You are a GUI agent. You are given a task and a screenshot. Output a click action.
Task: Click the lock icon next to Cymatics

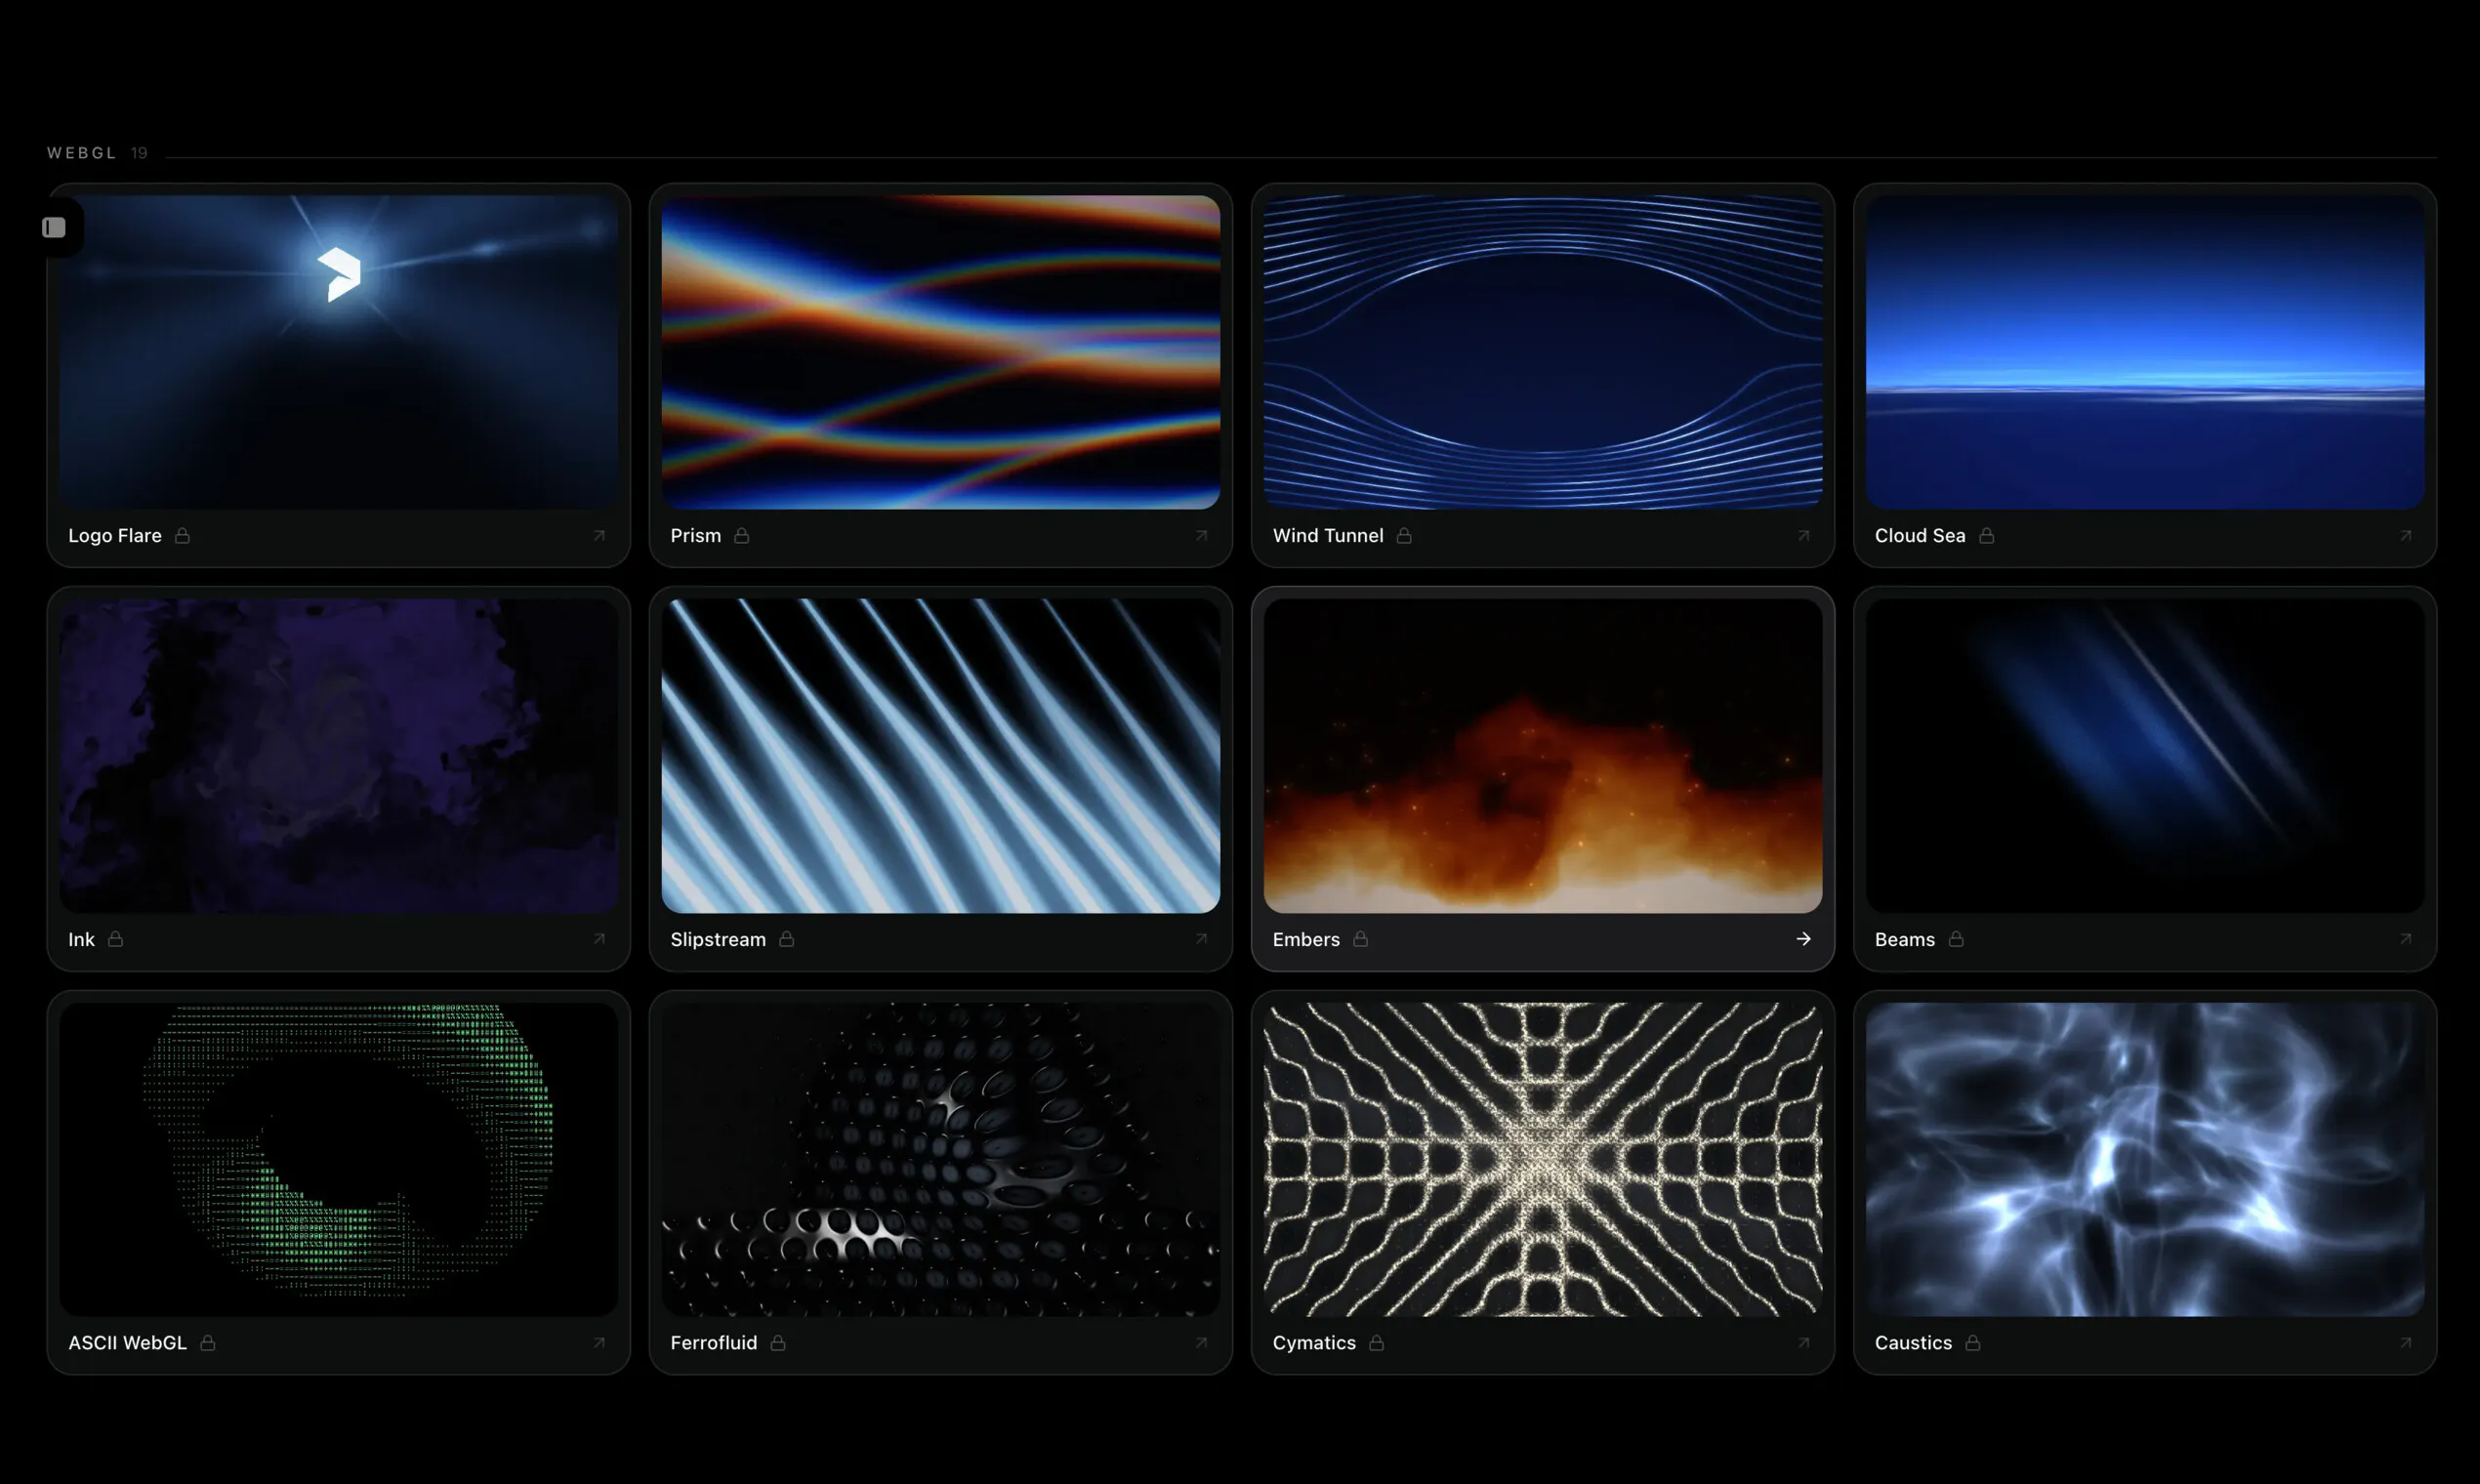(x=1376, y=1343)
